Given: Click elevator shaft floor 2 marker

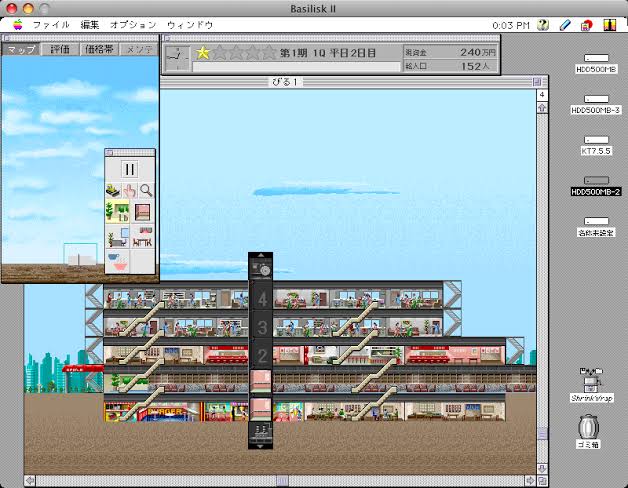Looking at the screenshot, I should (262, 355).
